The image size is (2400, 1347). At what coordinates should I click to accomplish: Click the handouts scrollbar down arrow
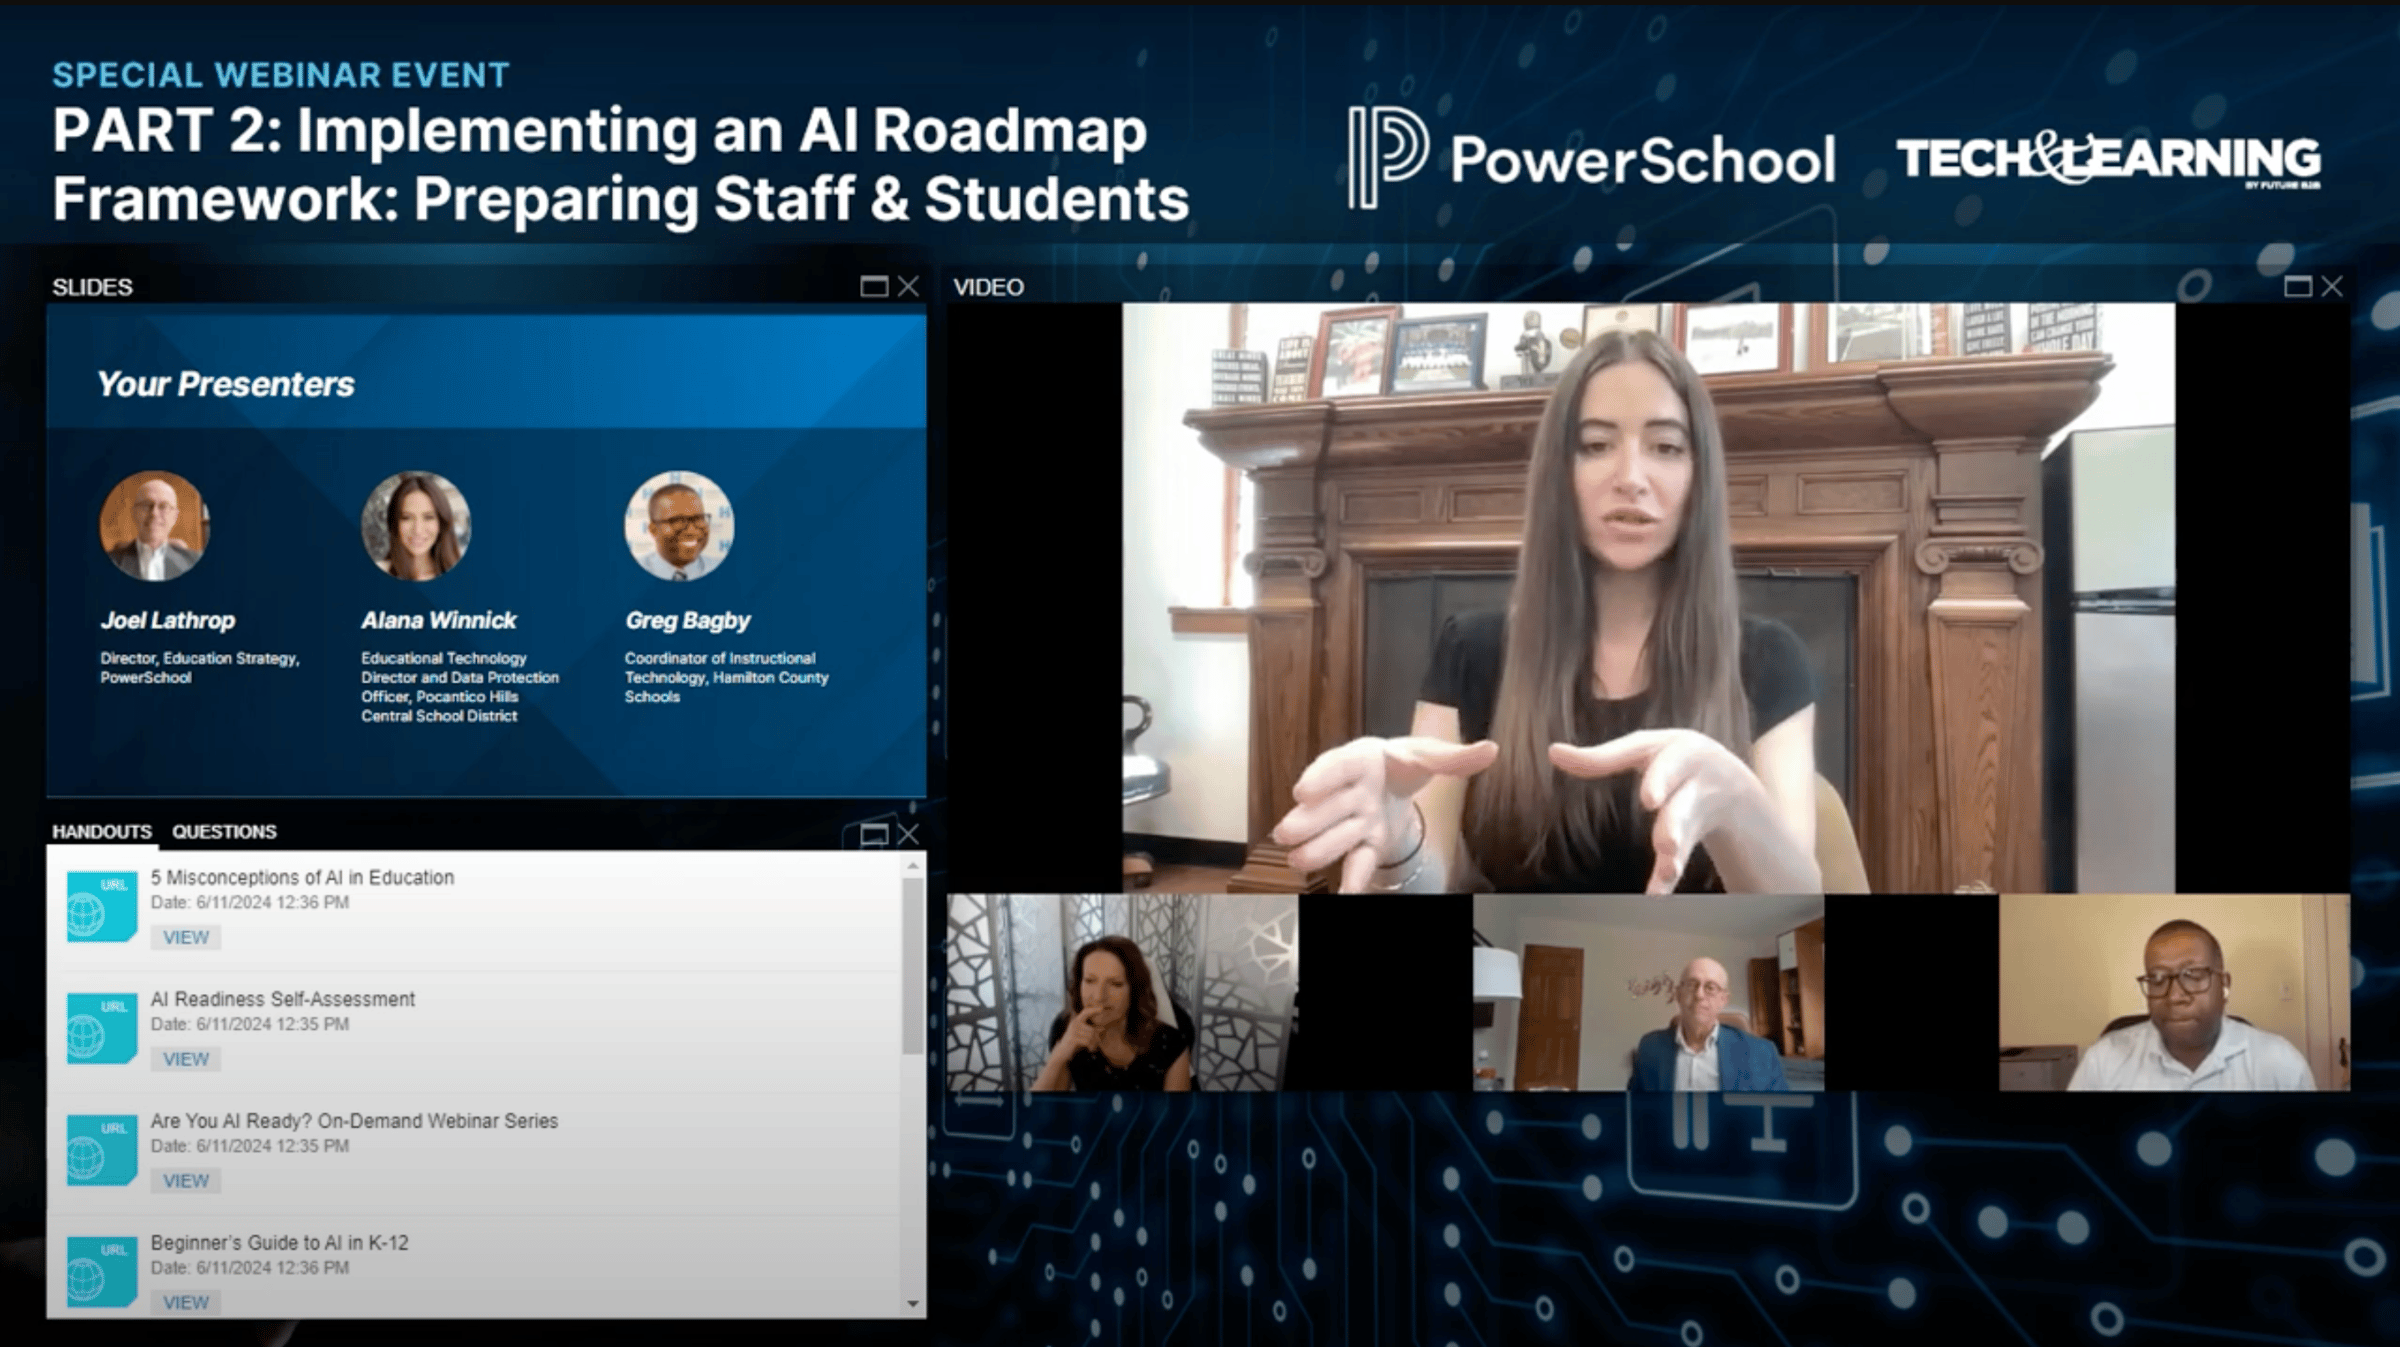(912, 1303)
